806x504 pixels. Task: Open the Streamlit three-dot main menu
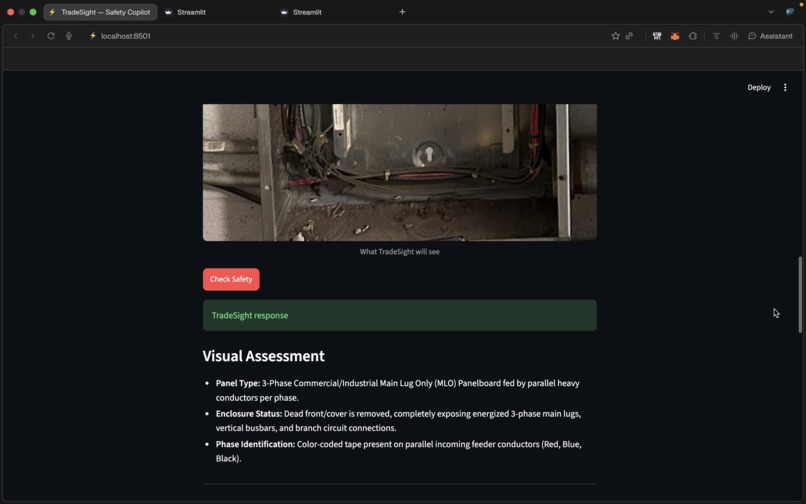click(x=785, y=87)
